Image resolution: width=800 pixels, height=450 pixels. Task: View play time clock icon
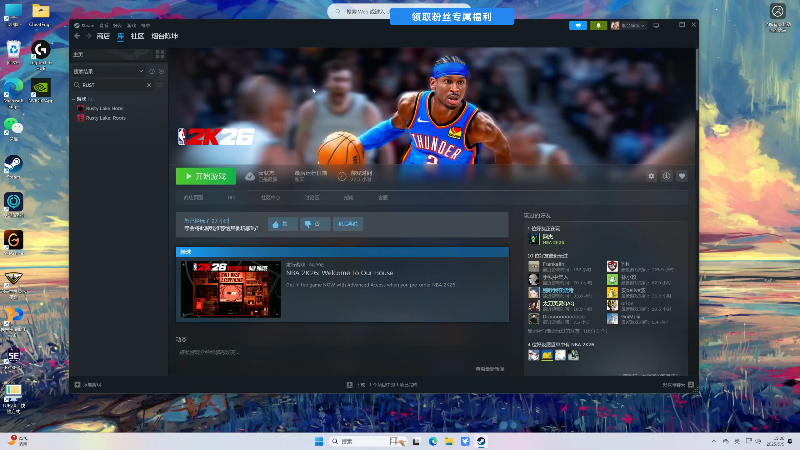[342, 177]
